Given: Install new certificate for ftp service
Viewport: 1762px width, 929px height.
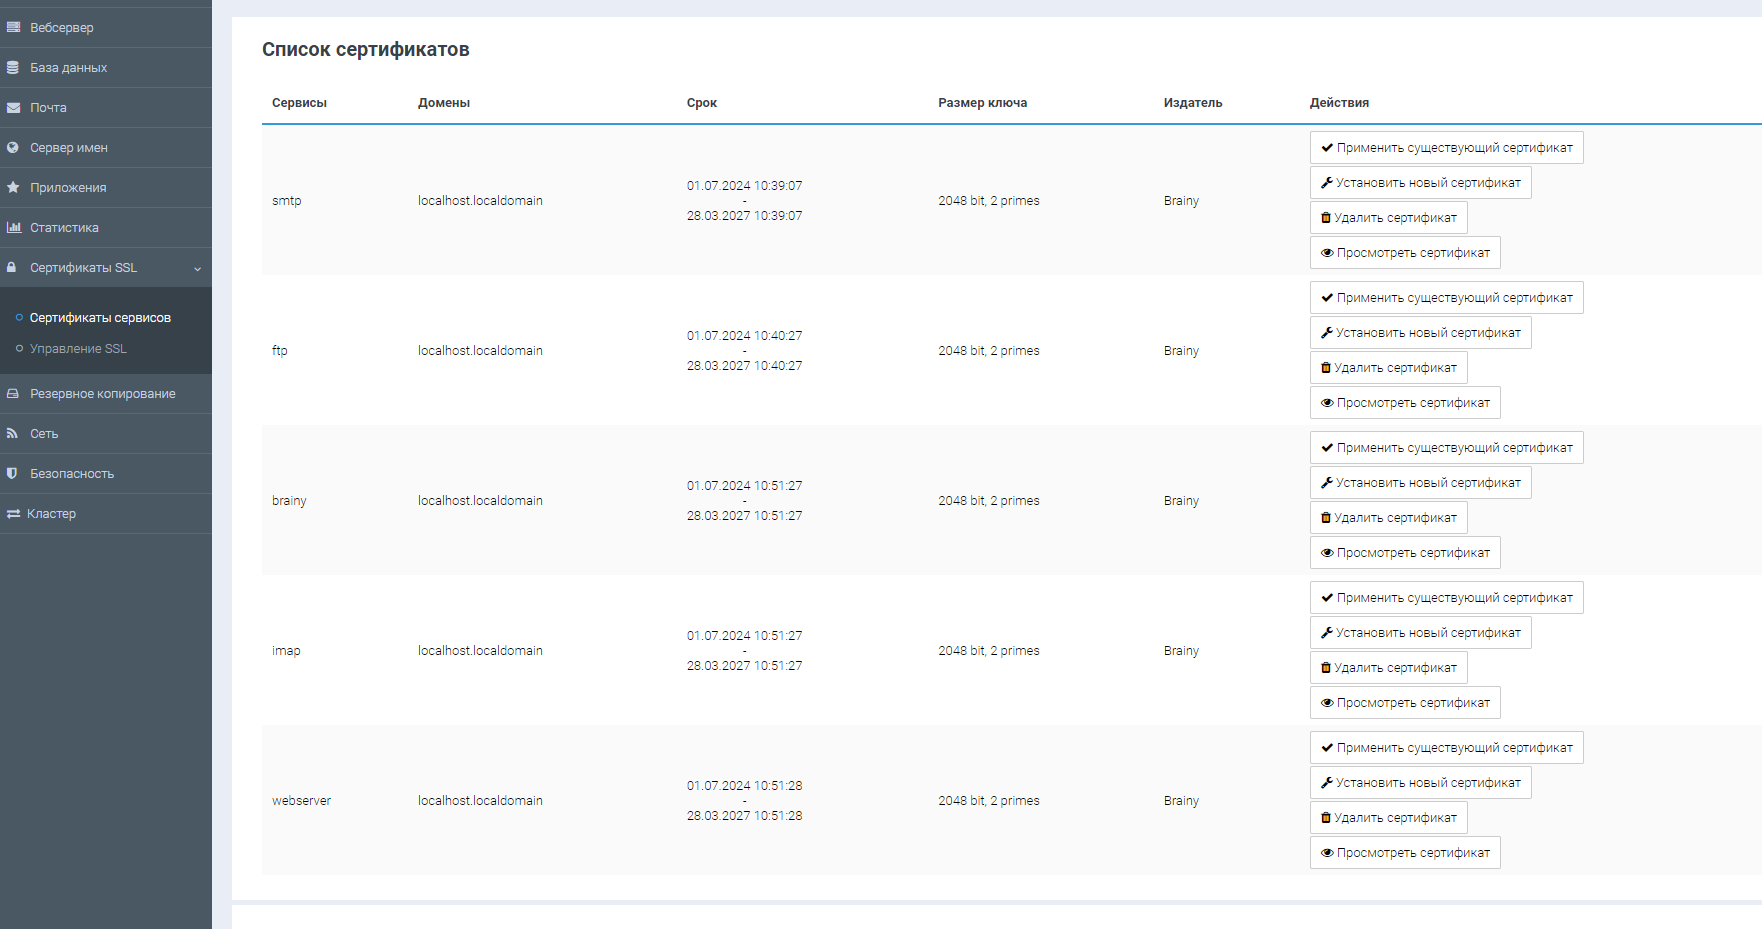Looking at the screenshot, I should pyautogui.click(x=1420, y=333).
